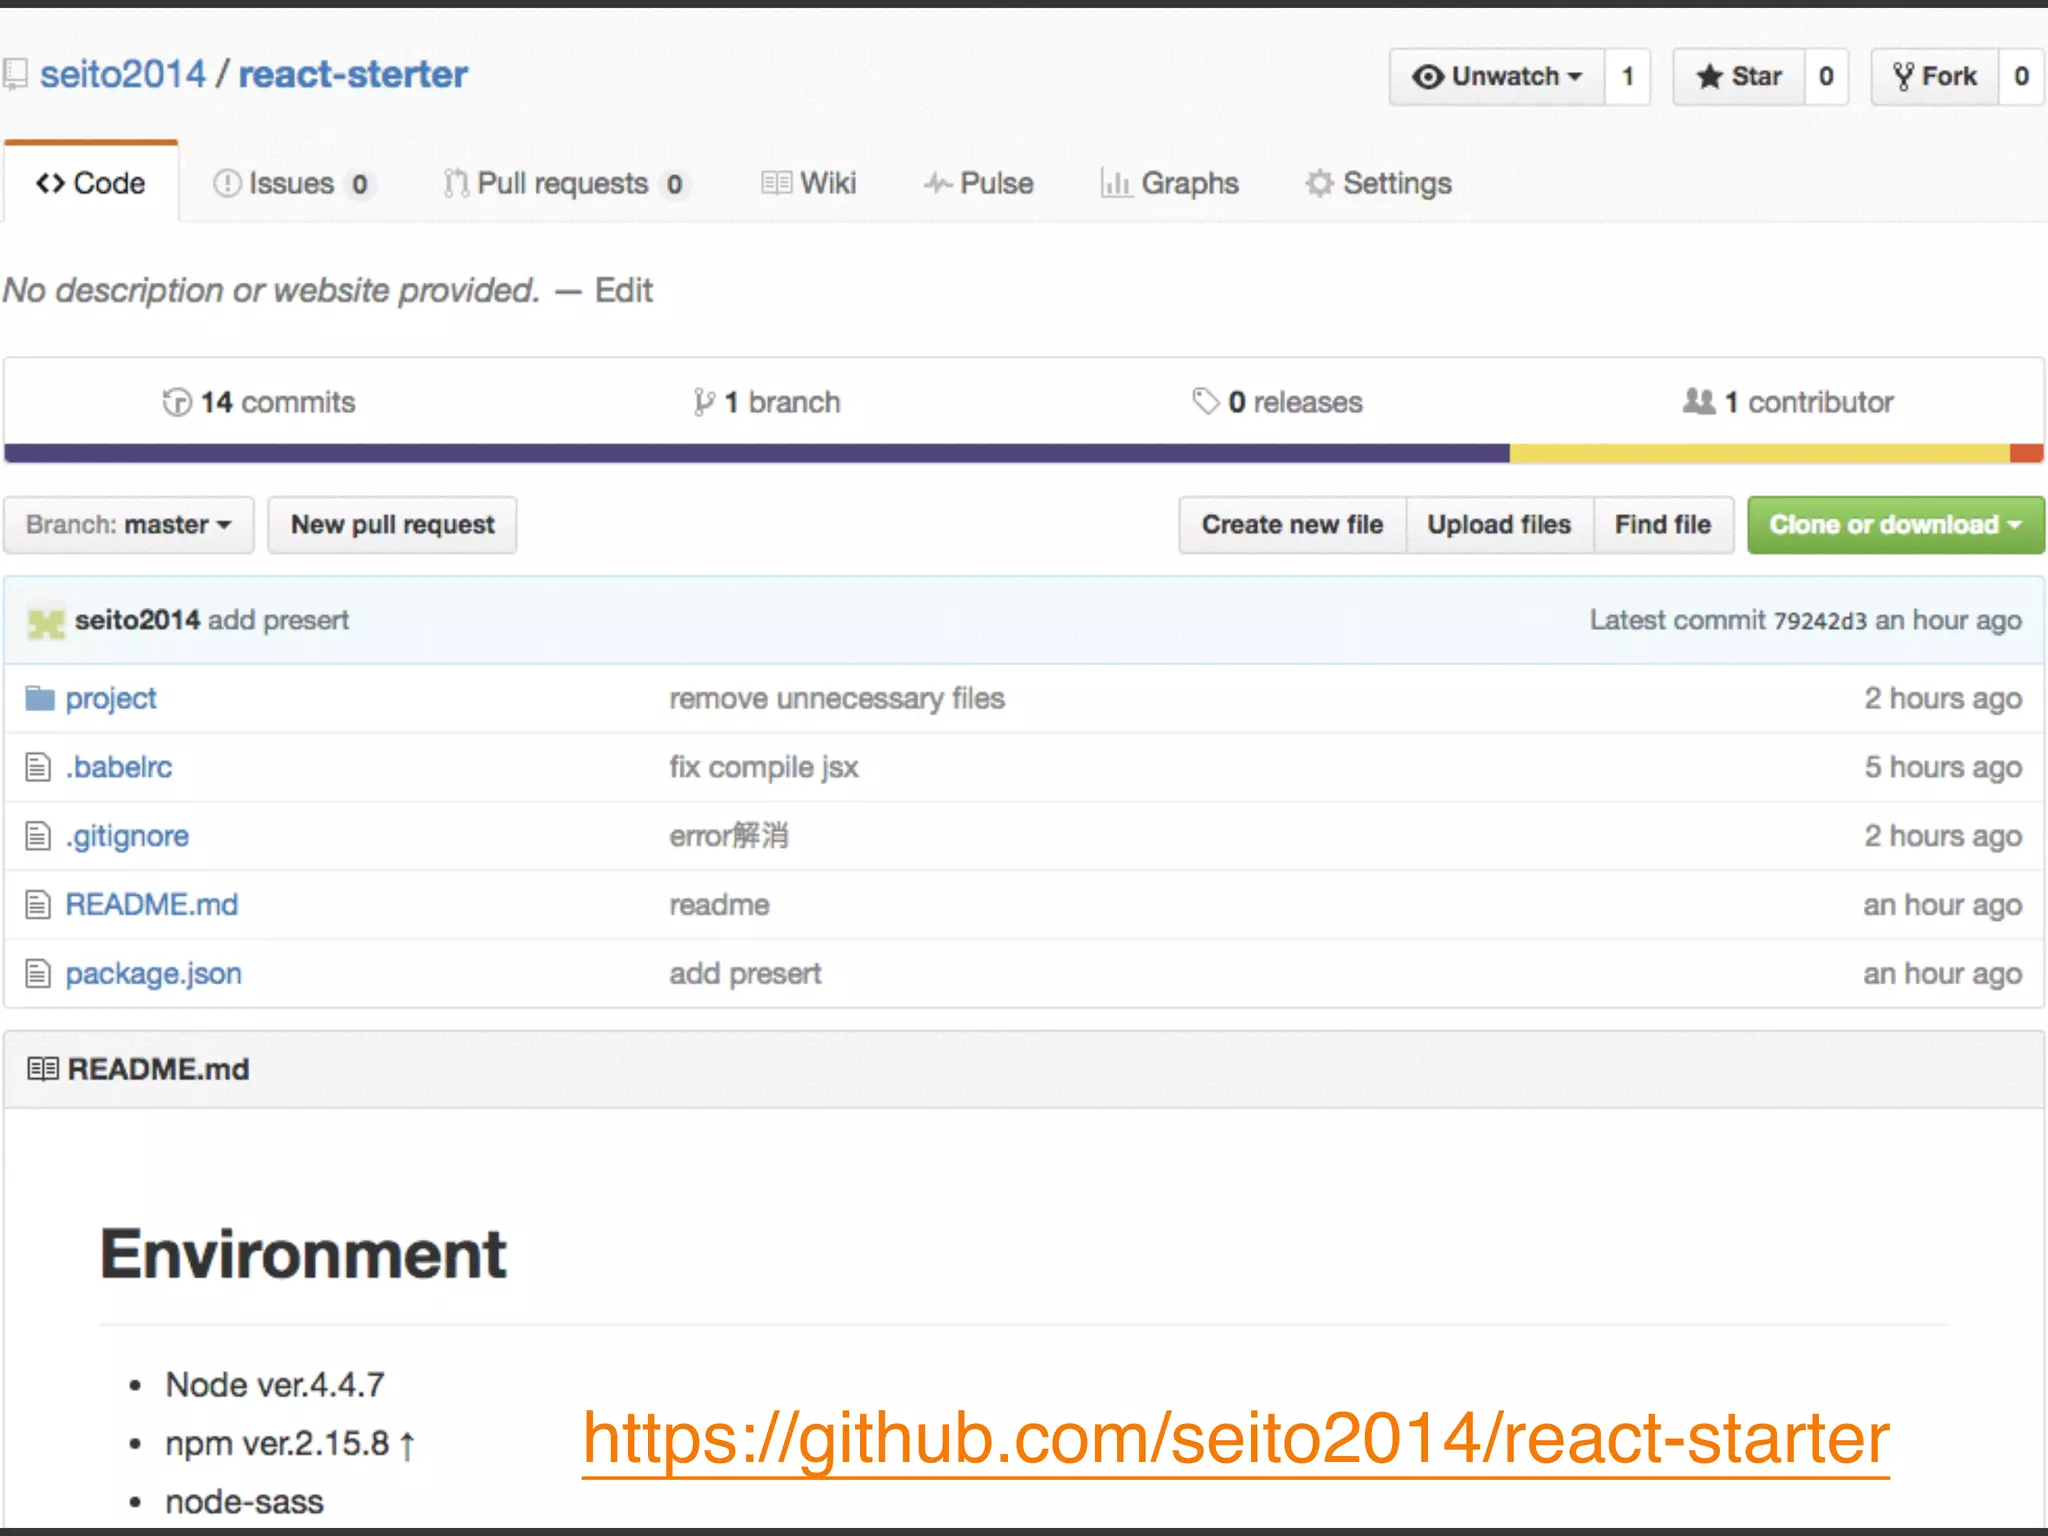This screenshot has height=1536, width=2048.
Task: Click the yellow segment of language bar
Action: pos(1760,453)
